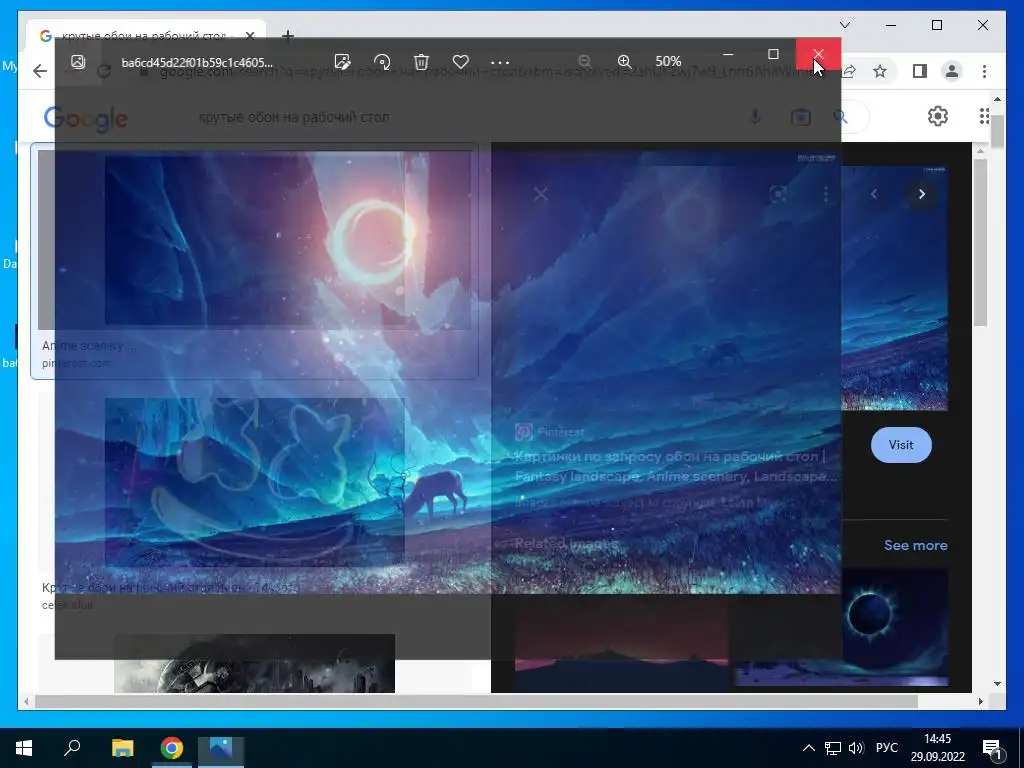This screenshot has width=1024, height=768.
Task: Open the eclipse related image thumbnail
Action: point(869,627)
